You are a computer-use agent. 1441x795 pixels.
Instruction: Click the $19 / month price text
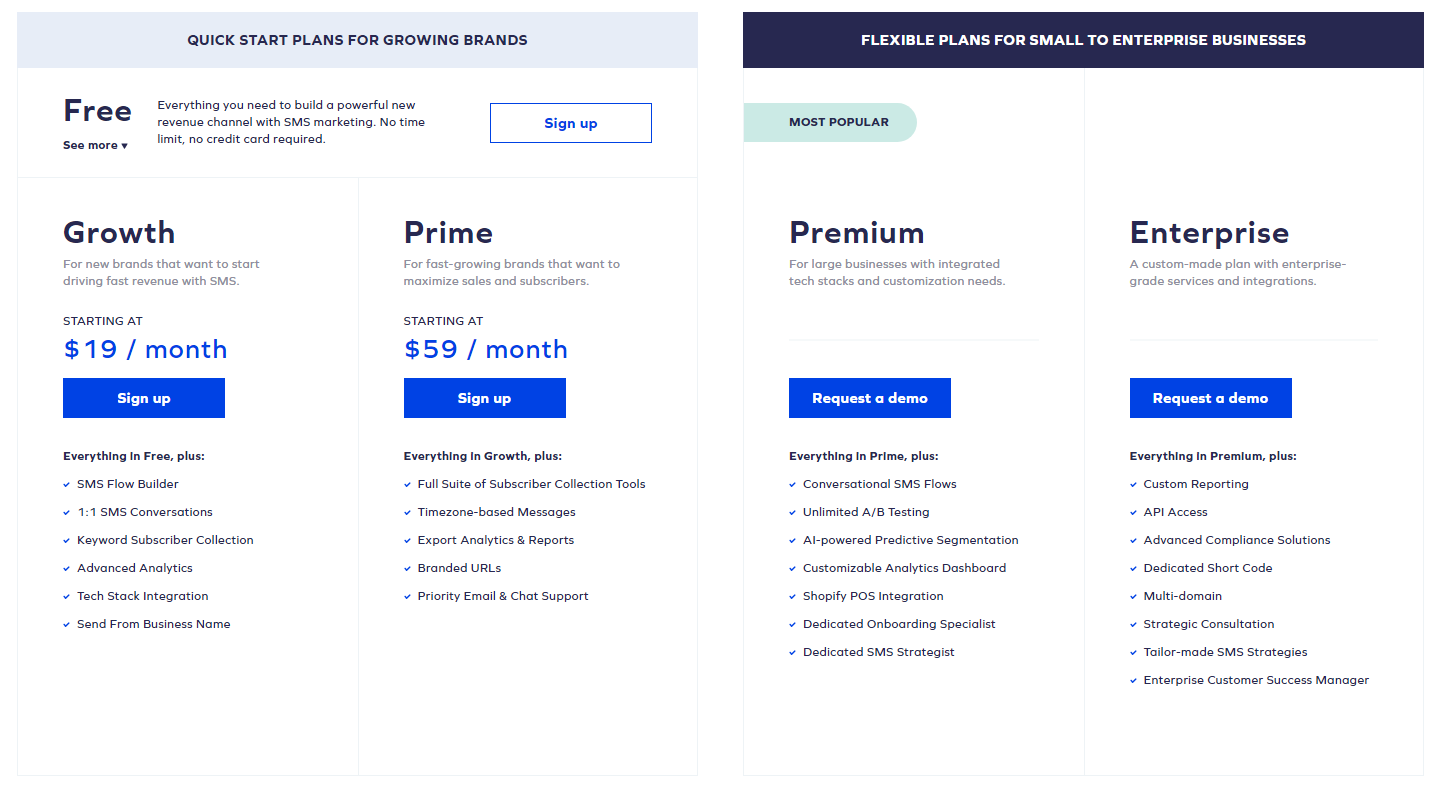(x=145, y=349)
